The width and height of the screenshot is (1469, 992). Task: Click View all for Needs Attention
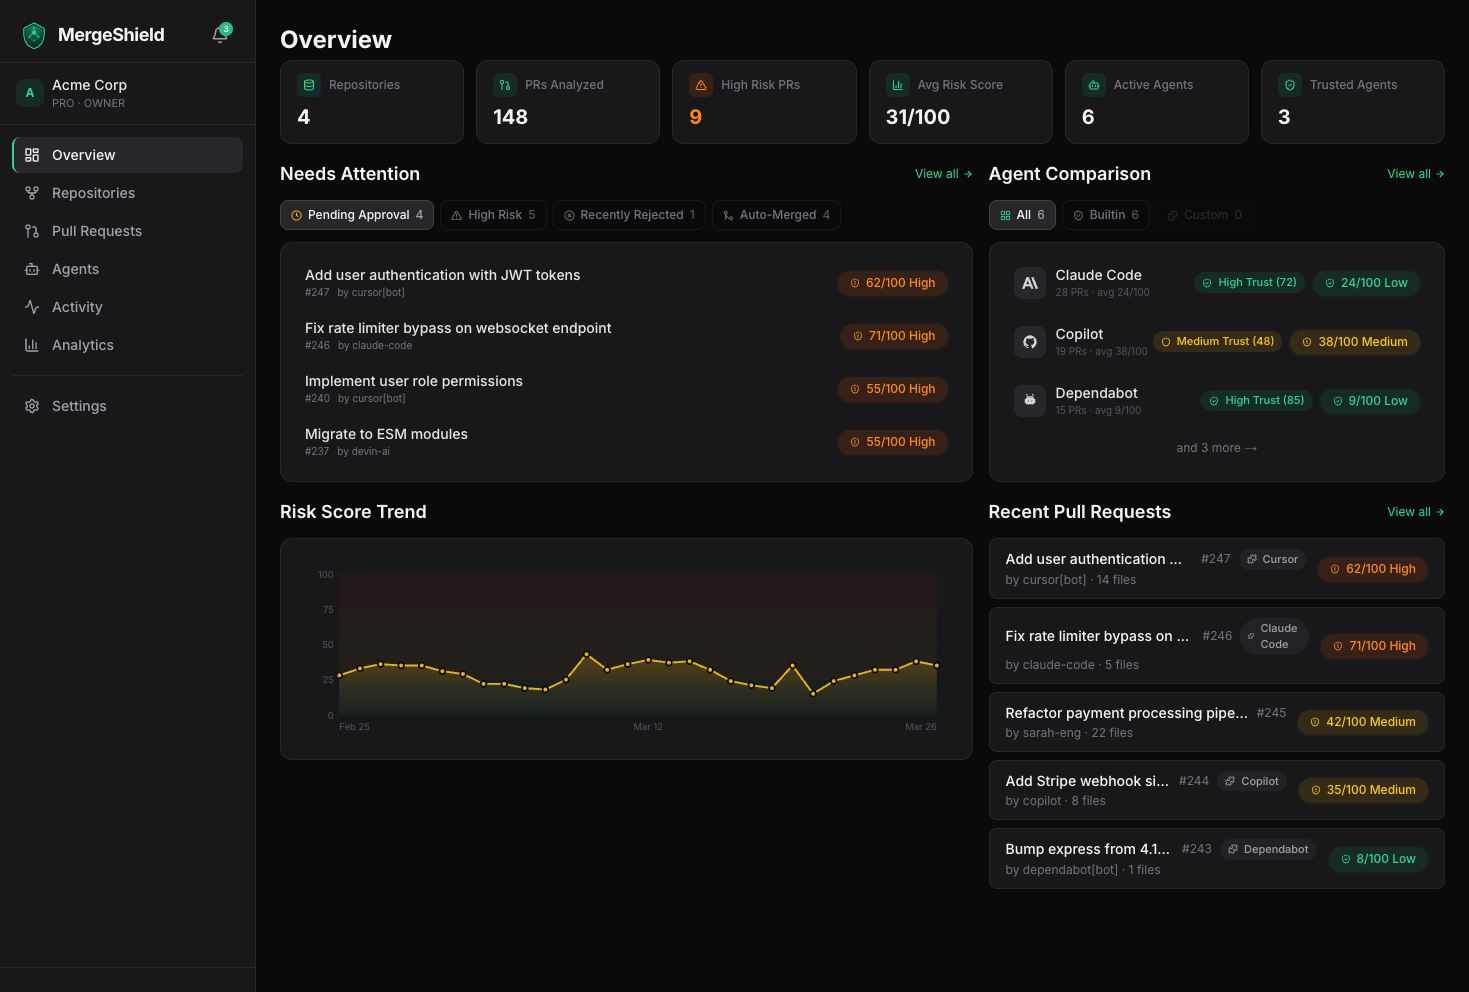point(943,174)
